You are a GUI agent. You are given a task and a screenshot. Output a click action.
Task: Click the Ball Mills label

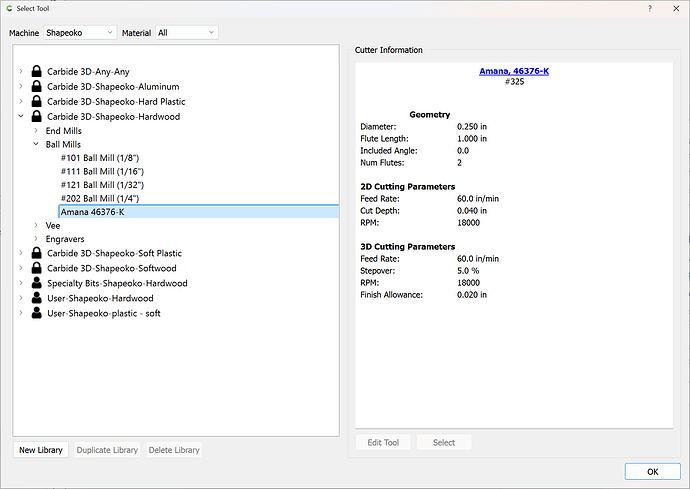pos(63,144)
